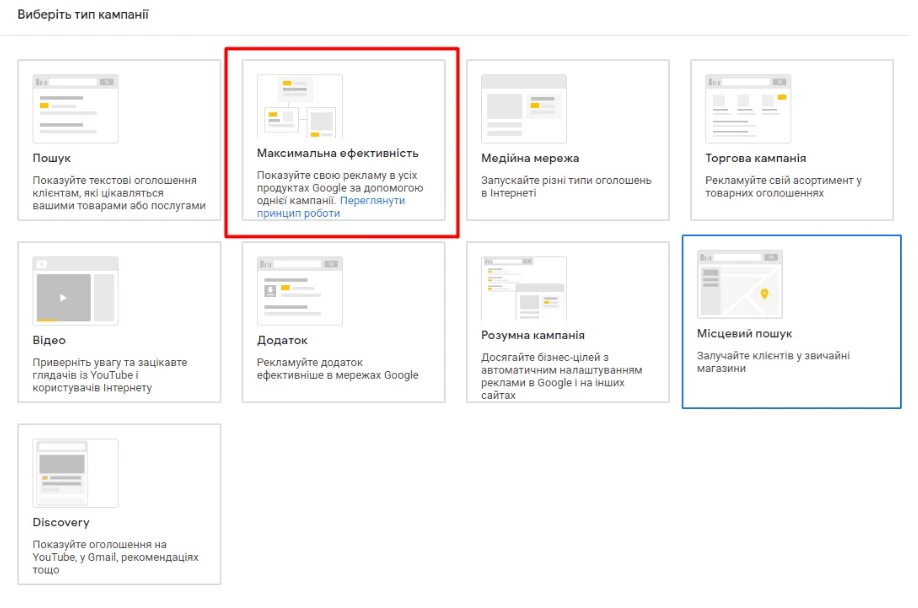
Task: Click the Максимальна ефективність campaign illustration
Action: (x=299, y=106)
